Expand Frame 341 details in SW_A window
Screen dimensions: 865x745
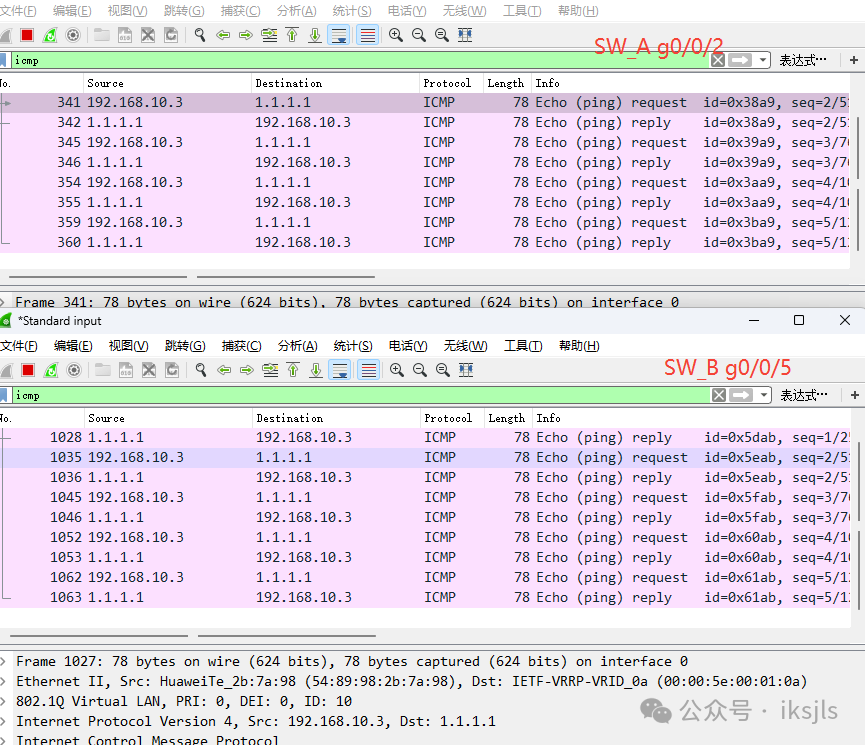point(3,302)
